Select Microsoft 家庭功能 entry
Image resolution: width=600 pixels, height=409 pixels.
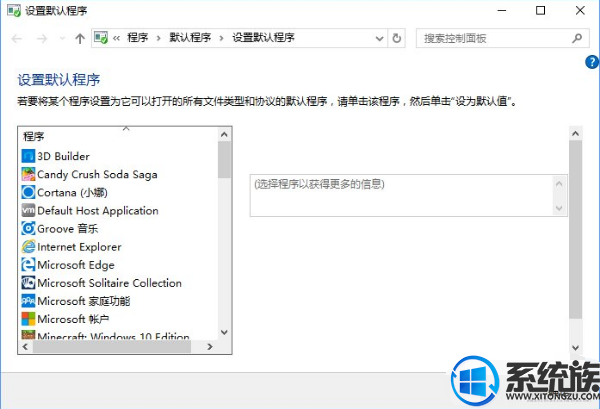point(84,301)
